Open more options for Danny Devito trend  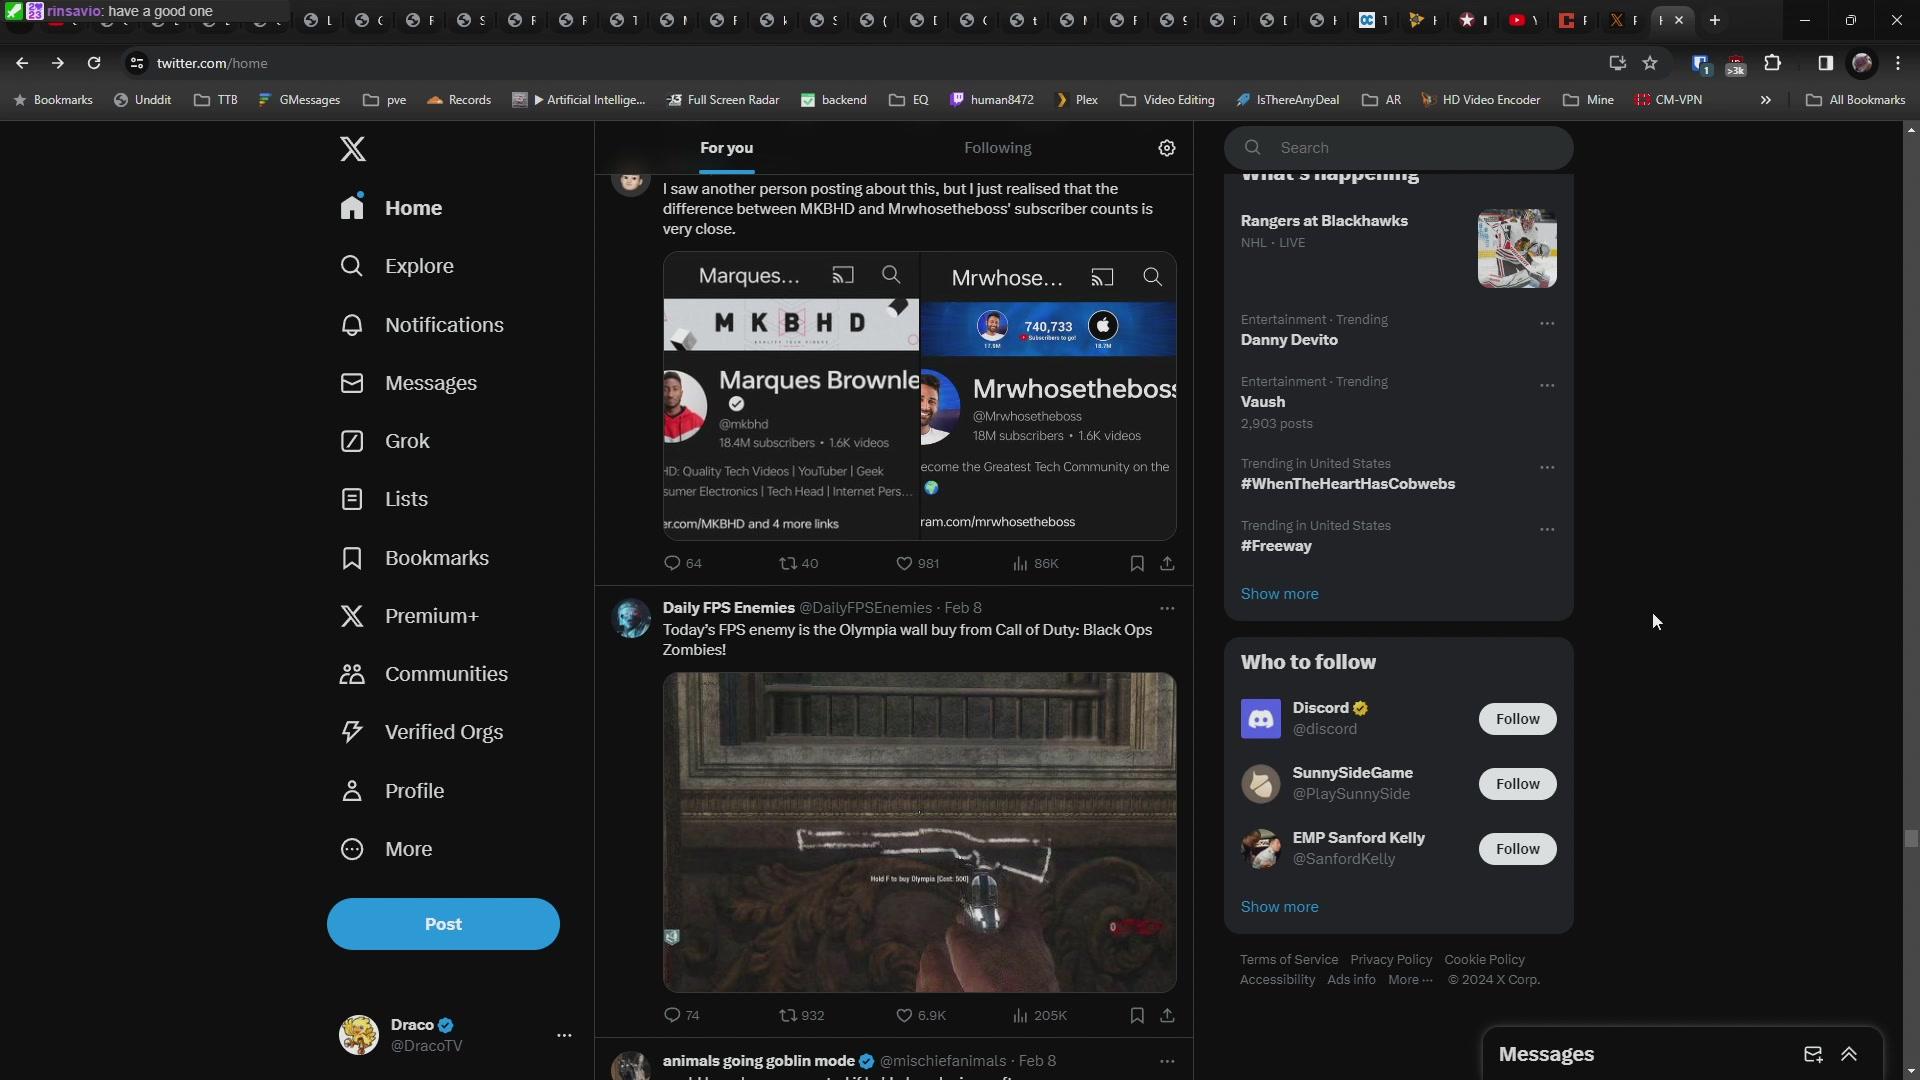(x=1547, y=323)
